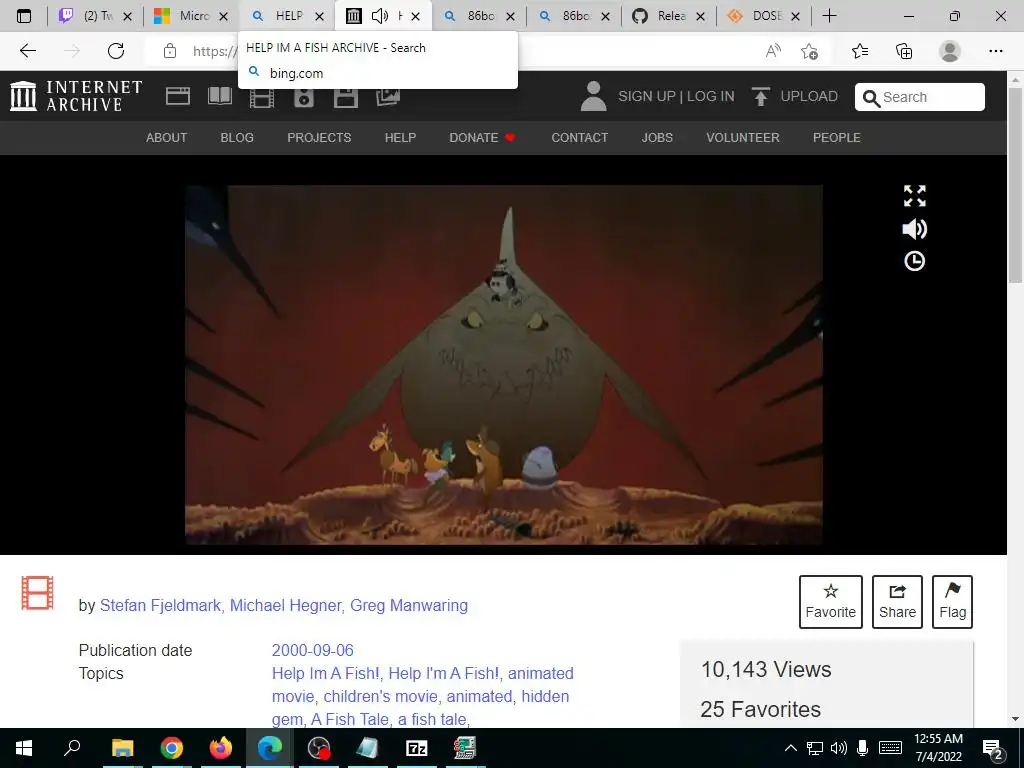Open Read Aloud icon in address bar

[x=773, y=51]
